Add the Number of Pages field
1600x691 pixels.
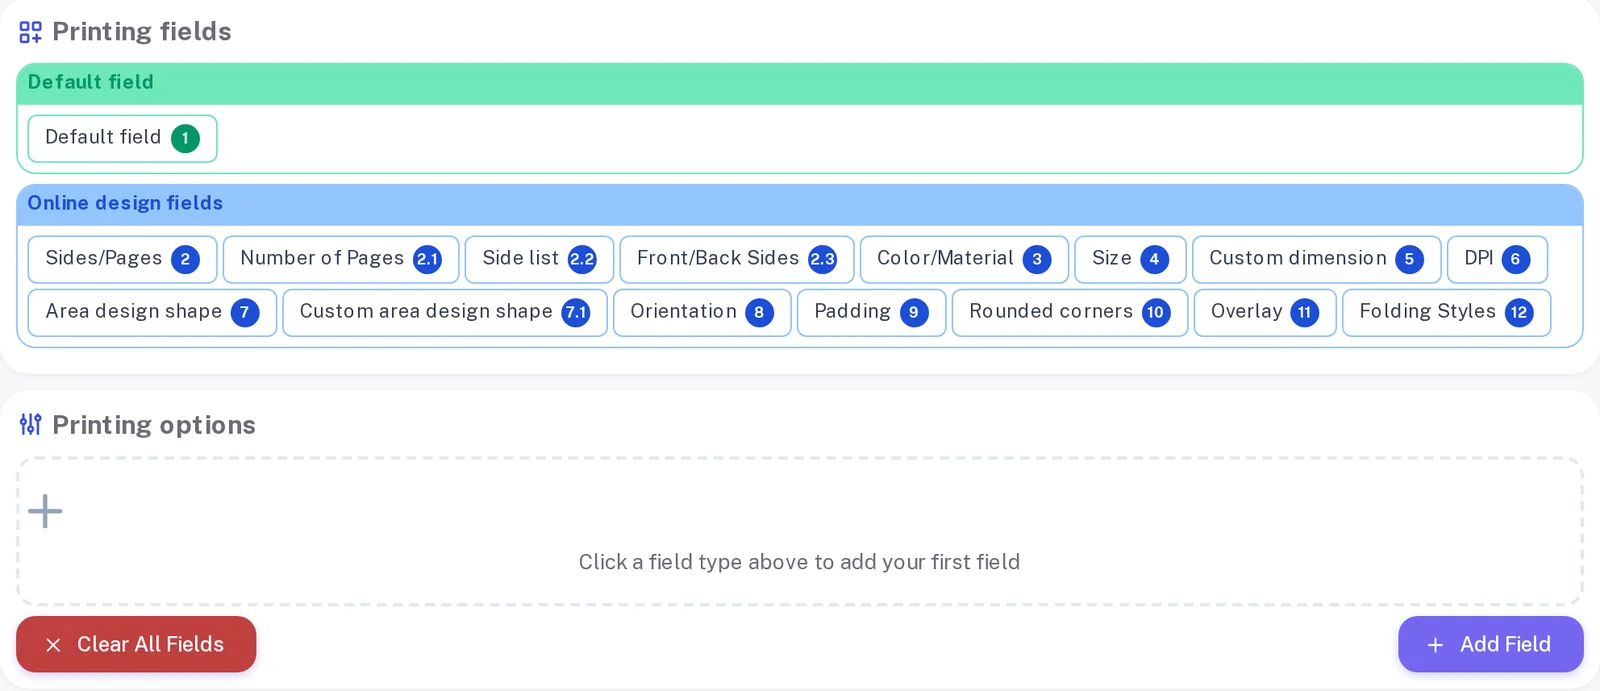[341, 260]
